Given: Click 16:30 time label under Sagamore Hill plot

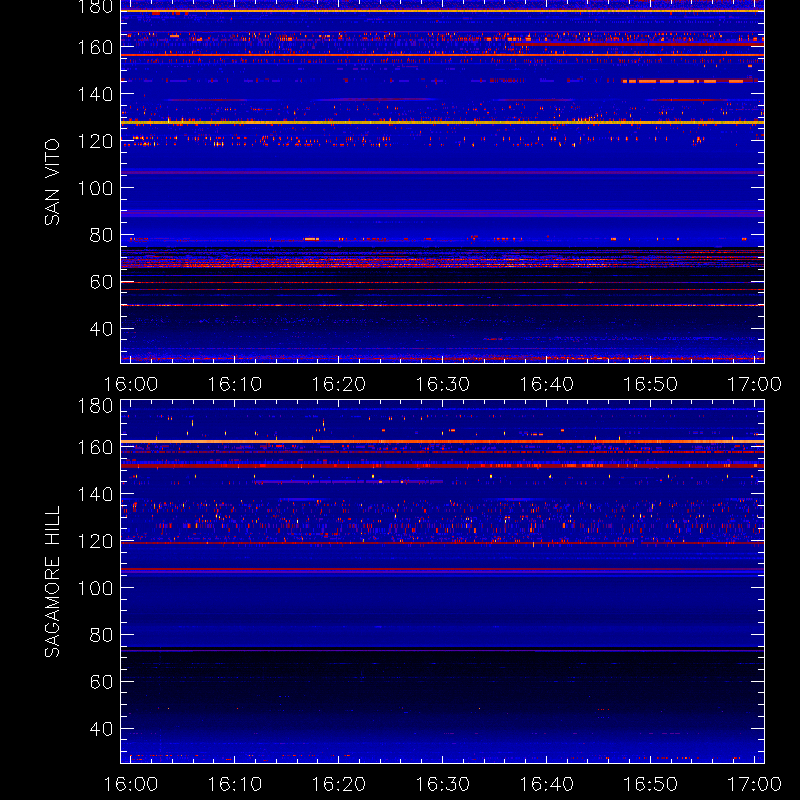Looking at the screenshot, I should point(442,784).
